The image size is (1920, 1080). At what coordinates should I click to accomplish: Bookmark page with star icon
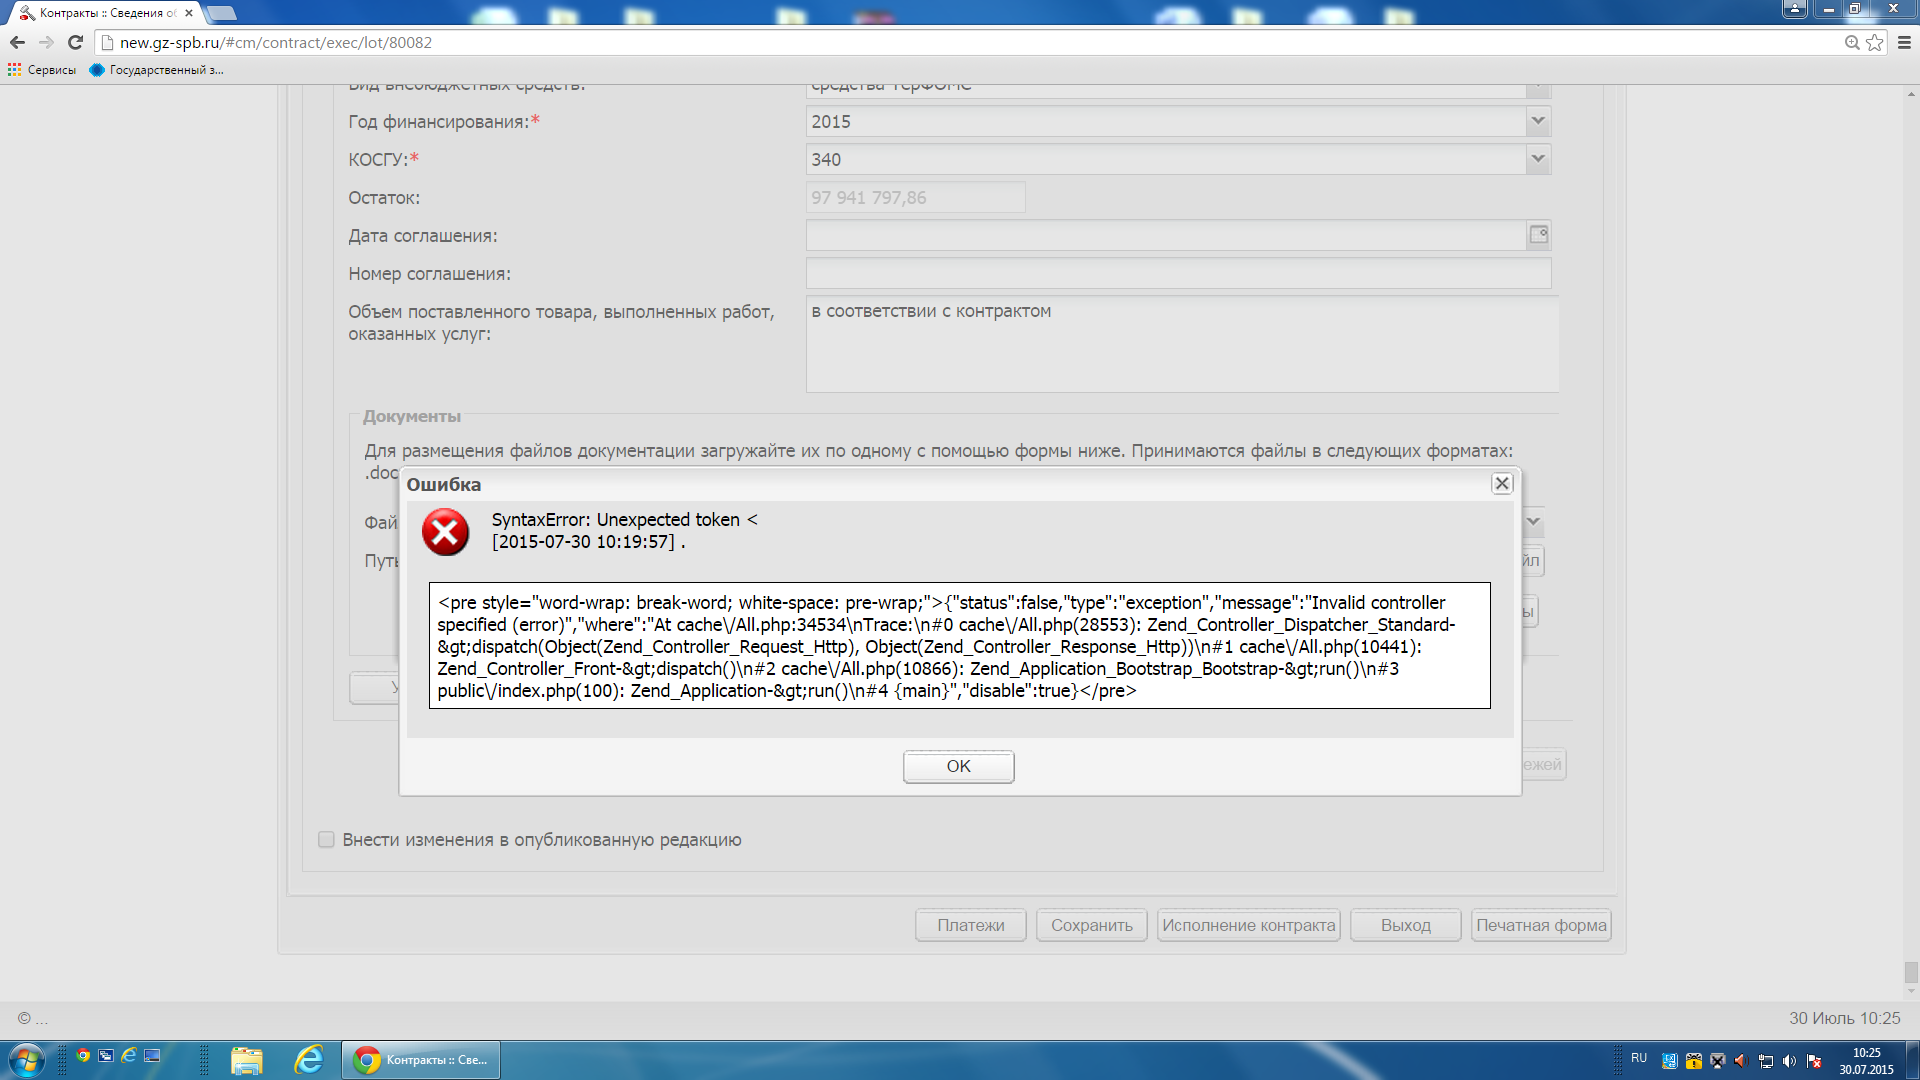click(1875, 42)
